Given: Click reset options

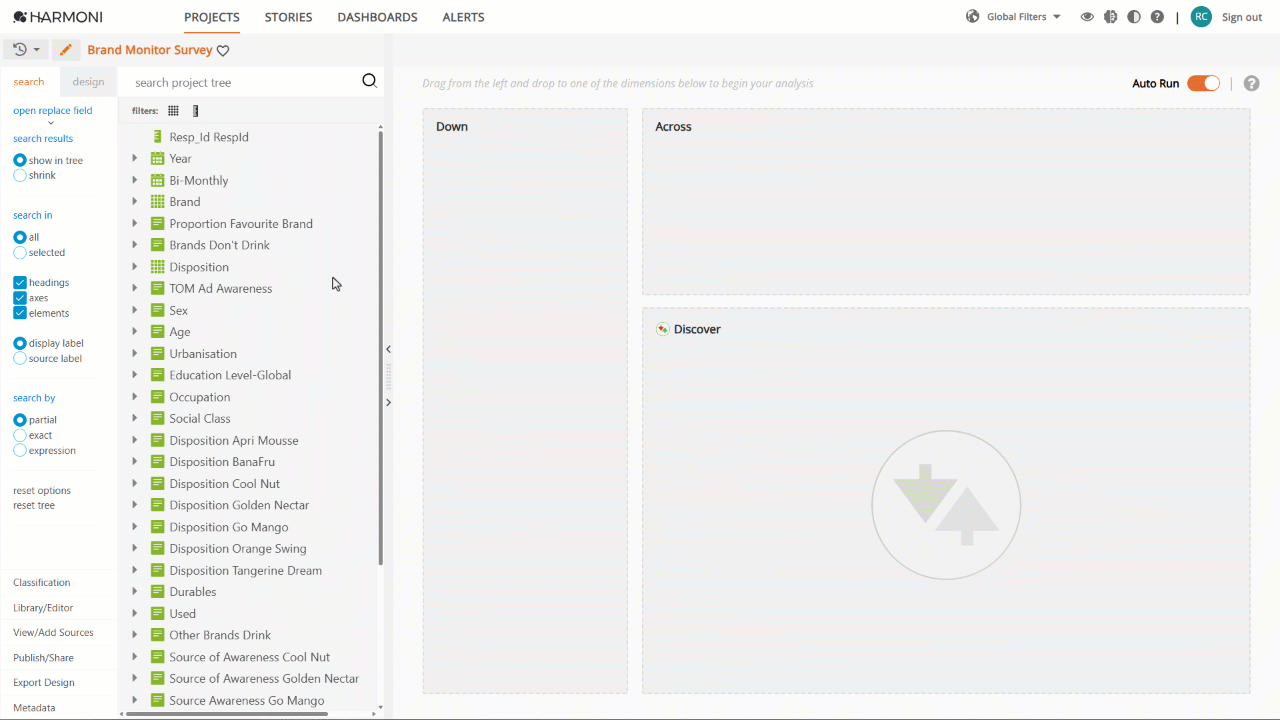Looking at the screenshot, I should pyautogui.click(x=42, y=490).
